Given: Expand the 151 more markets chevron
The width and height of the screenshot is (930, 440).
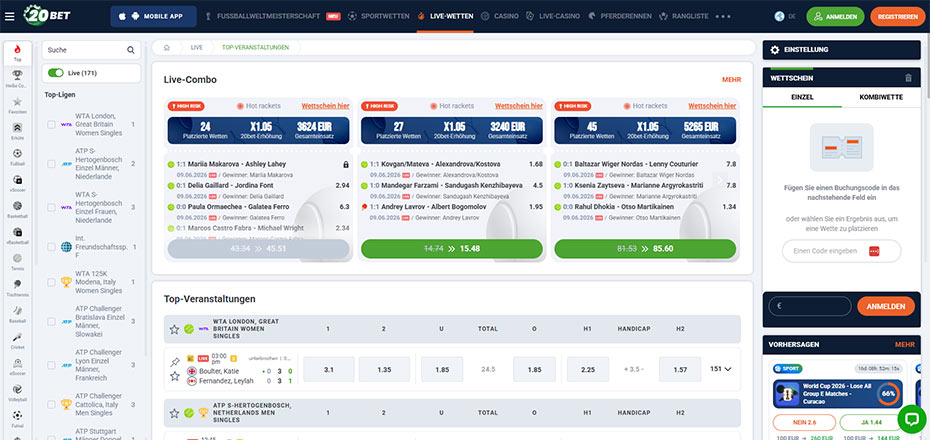Looking at the screenshot, I should pos(727,369).
